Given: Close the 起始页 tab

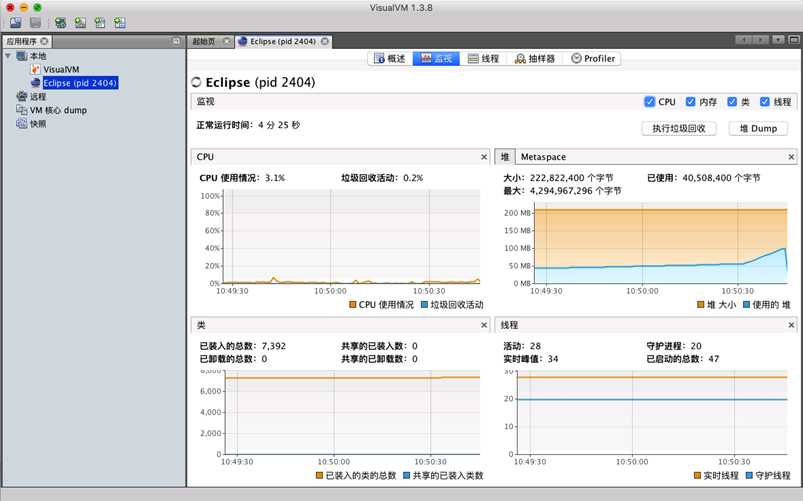Looking at the screenshot, I should [x=226, y=41].
